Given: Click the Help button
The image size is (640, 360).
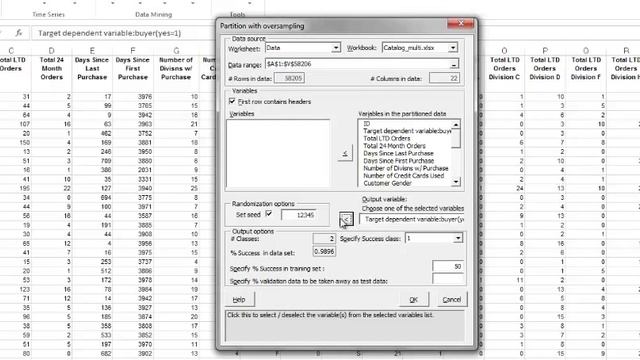Looking at the screenshot, I should coord(239,300).
